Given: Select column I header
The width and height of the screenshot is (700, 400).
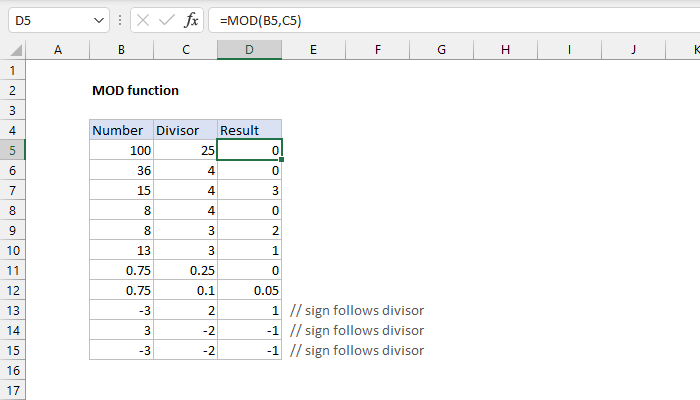Looking at the screenshot, I should [x=569, y=50].
